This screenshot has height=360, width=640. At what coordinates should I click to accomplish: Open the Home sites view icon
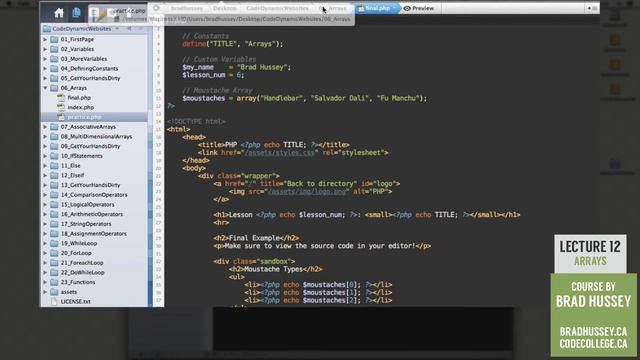coord(59,13)
